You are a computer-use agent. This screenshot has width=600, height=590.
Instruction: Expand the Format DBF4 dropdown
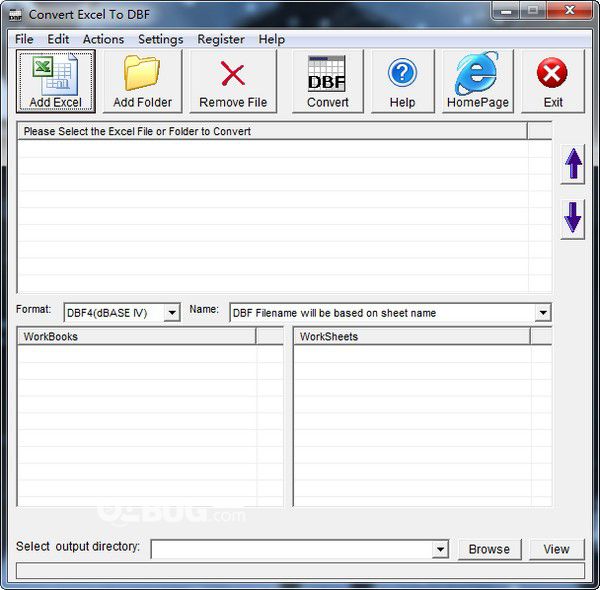point(172,313)
